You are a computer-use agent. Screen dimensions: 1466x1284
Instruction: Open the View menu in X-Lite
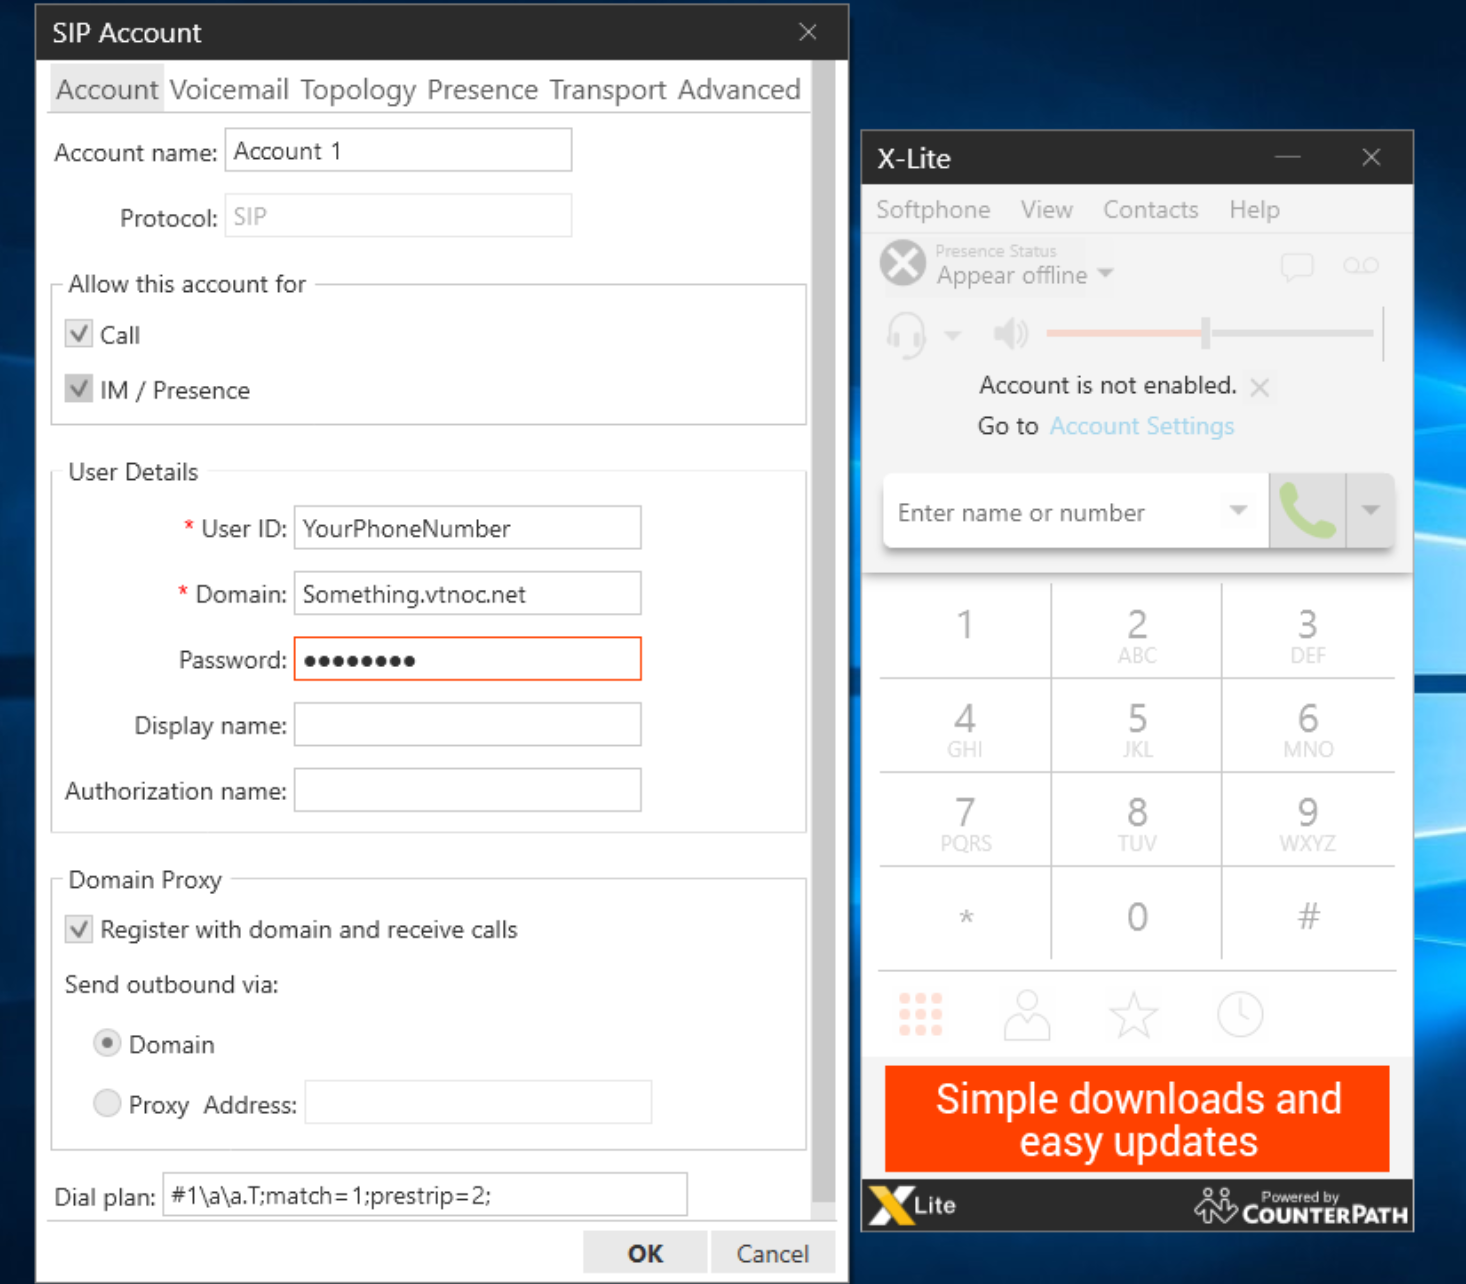1046,209
